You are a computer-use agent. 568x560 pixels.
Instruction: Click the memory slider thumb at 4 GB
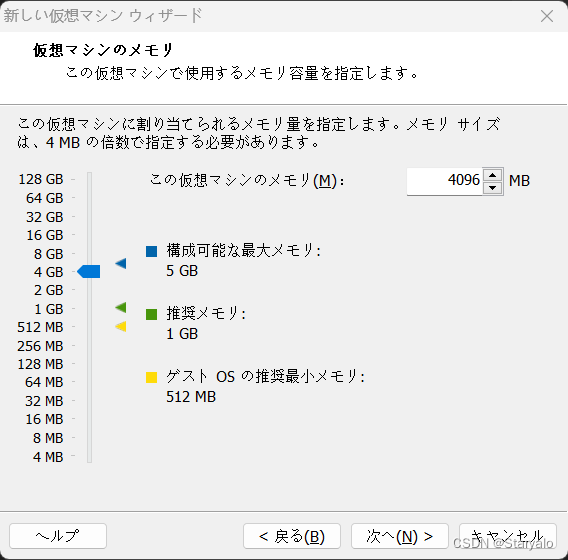(x=89, y=272)
